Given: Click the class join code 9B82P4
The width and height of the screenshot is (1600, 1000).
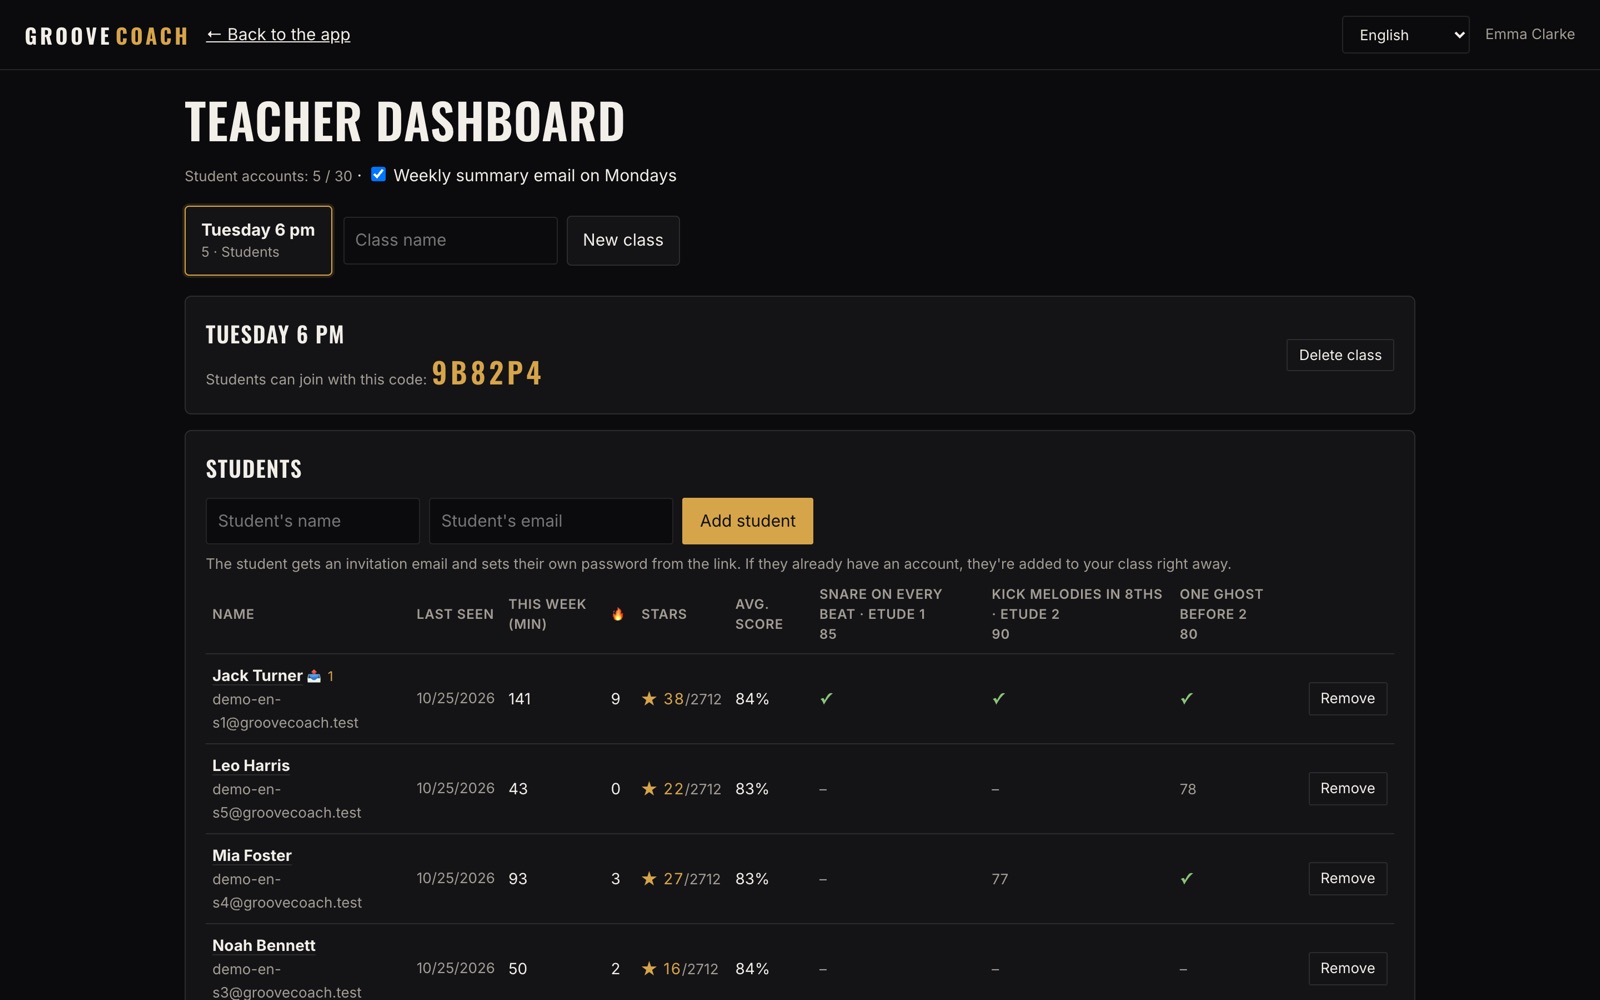Looking at the screenshot, I should (487, 373).
